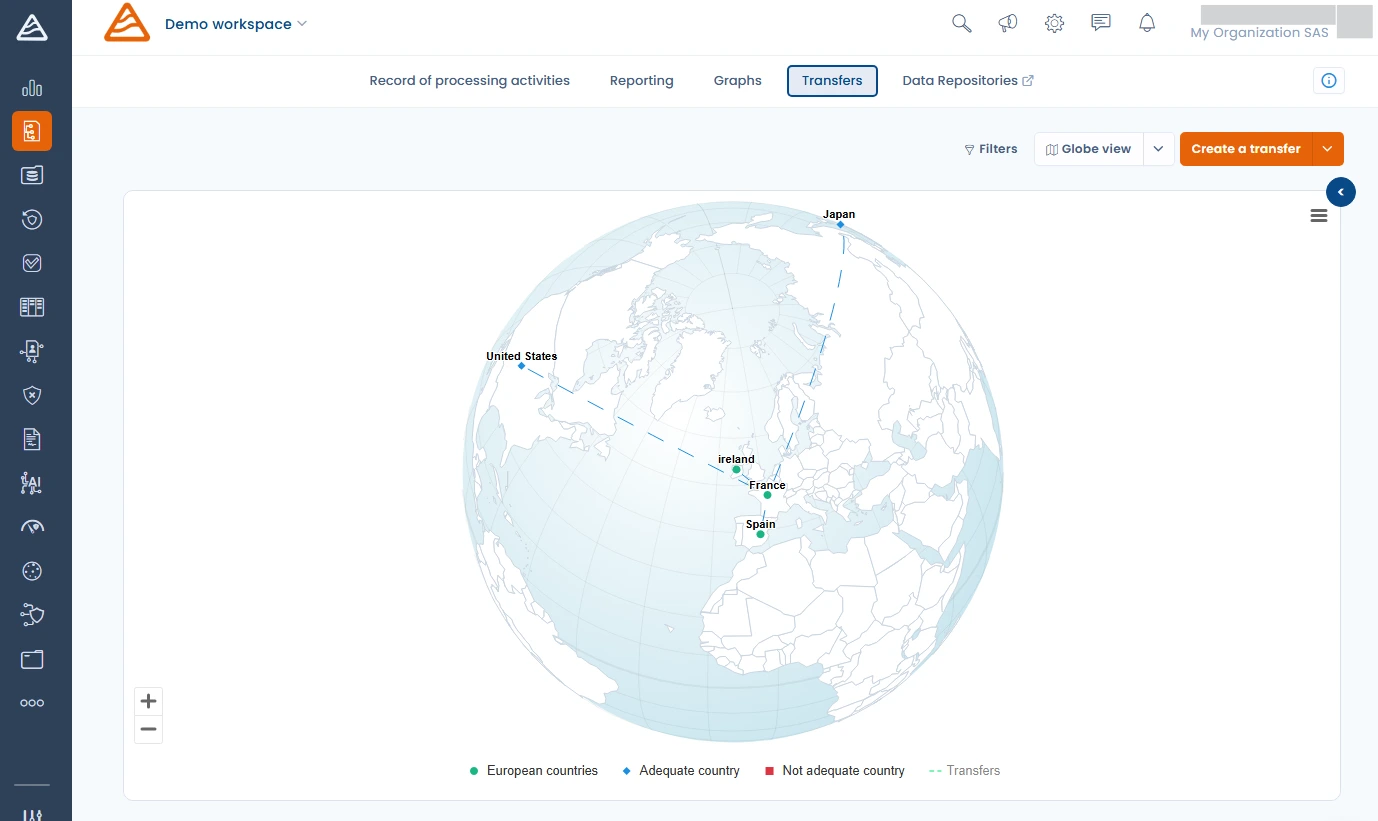Toggle the Transfers legend item
The image size is (1378, 821).
(963, 770)
